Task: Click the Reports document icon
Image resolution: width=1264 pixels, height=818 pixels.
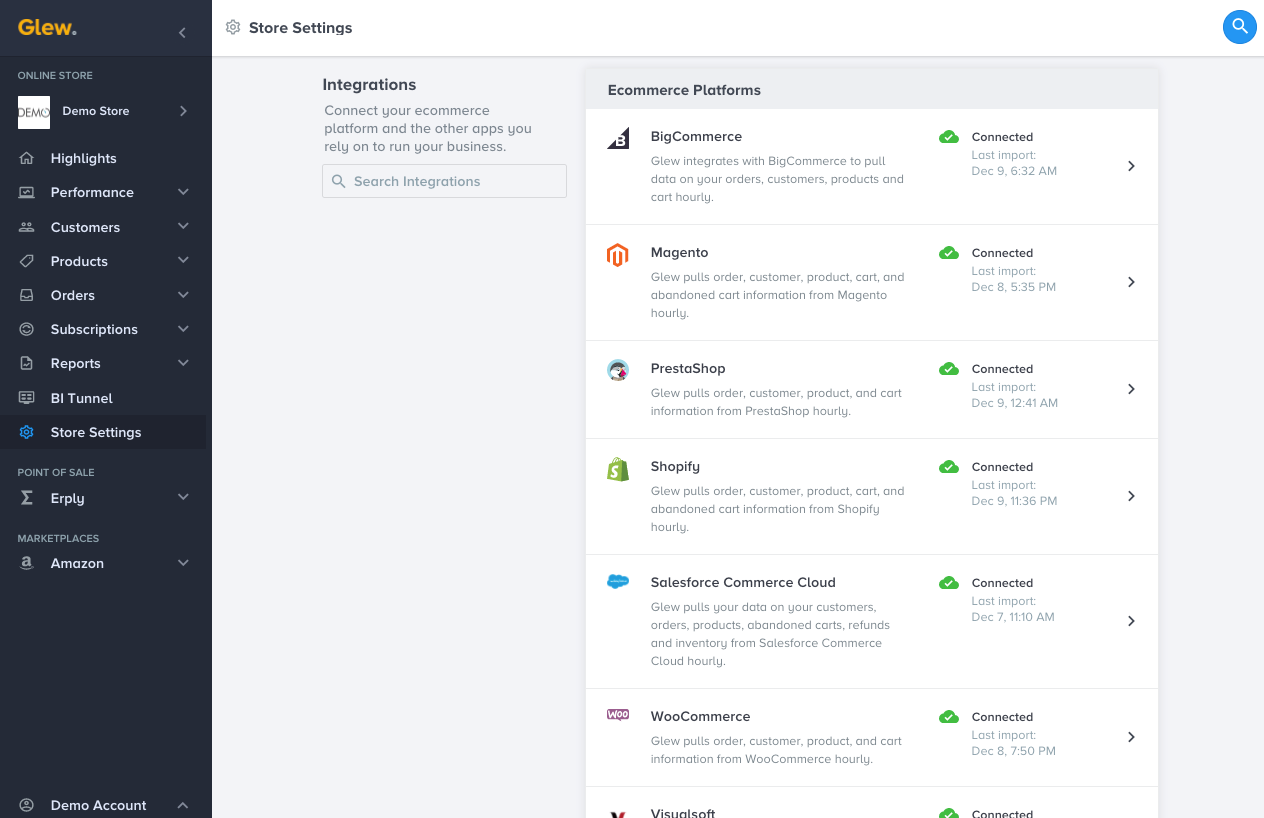Action: (x=27, y=363)
